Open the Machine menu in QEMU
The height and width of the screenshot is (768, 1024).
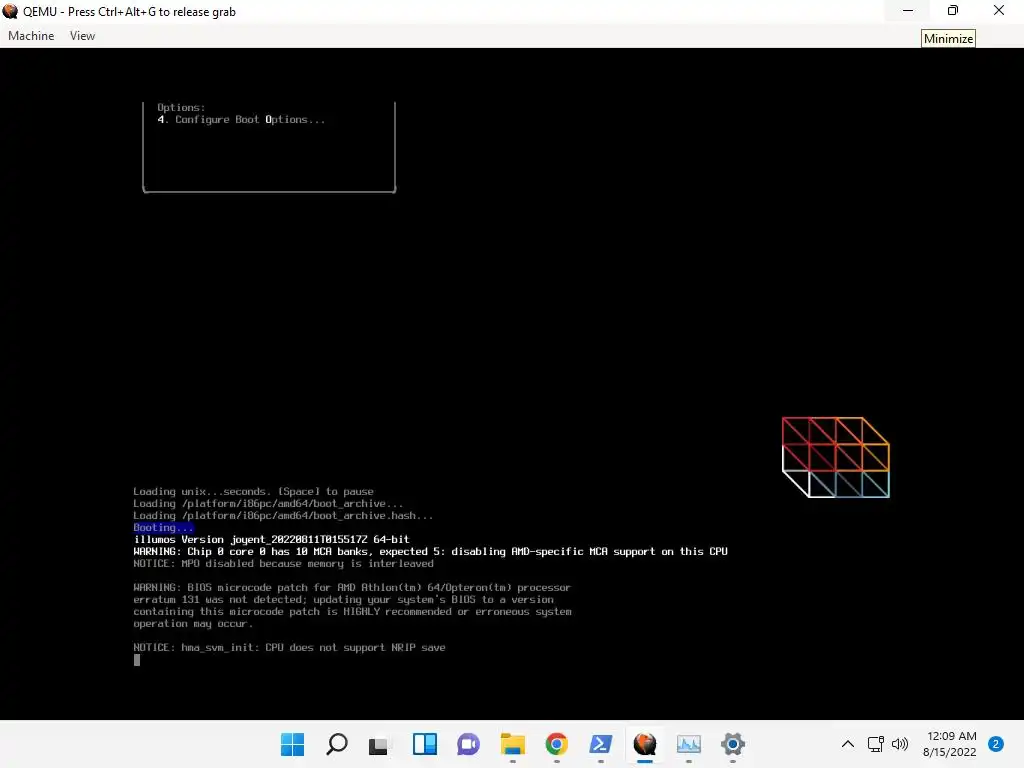tap(31, 36)
